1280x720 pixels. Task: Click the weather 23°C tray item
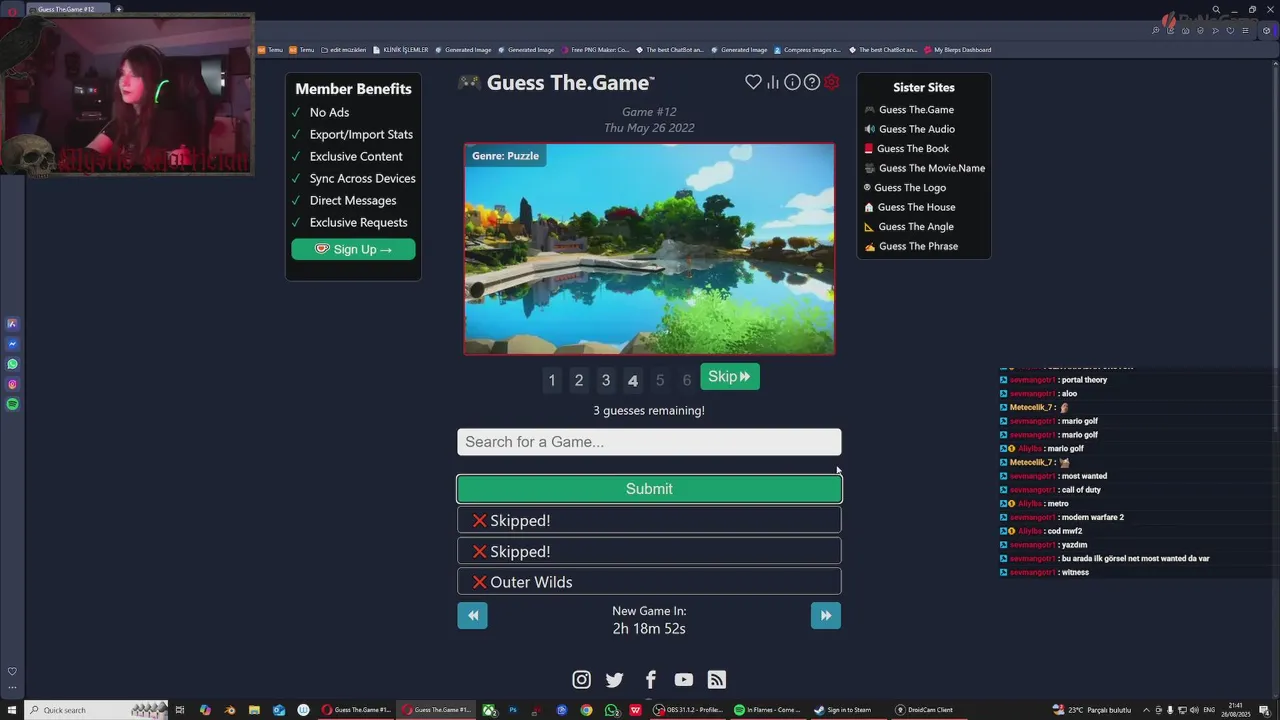point(1091,710)
